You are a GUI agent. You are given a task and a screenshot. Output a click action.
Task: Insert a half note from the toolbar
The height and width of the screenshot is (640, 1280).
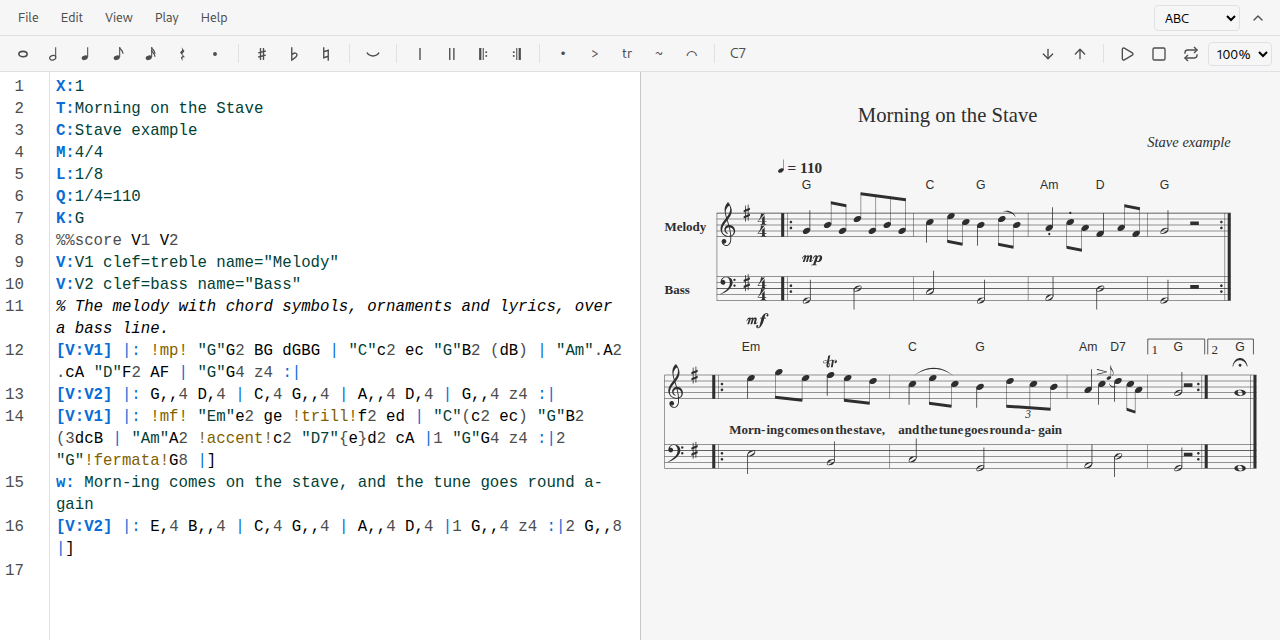(54, 54)
